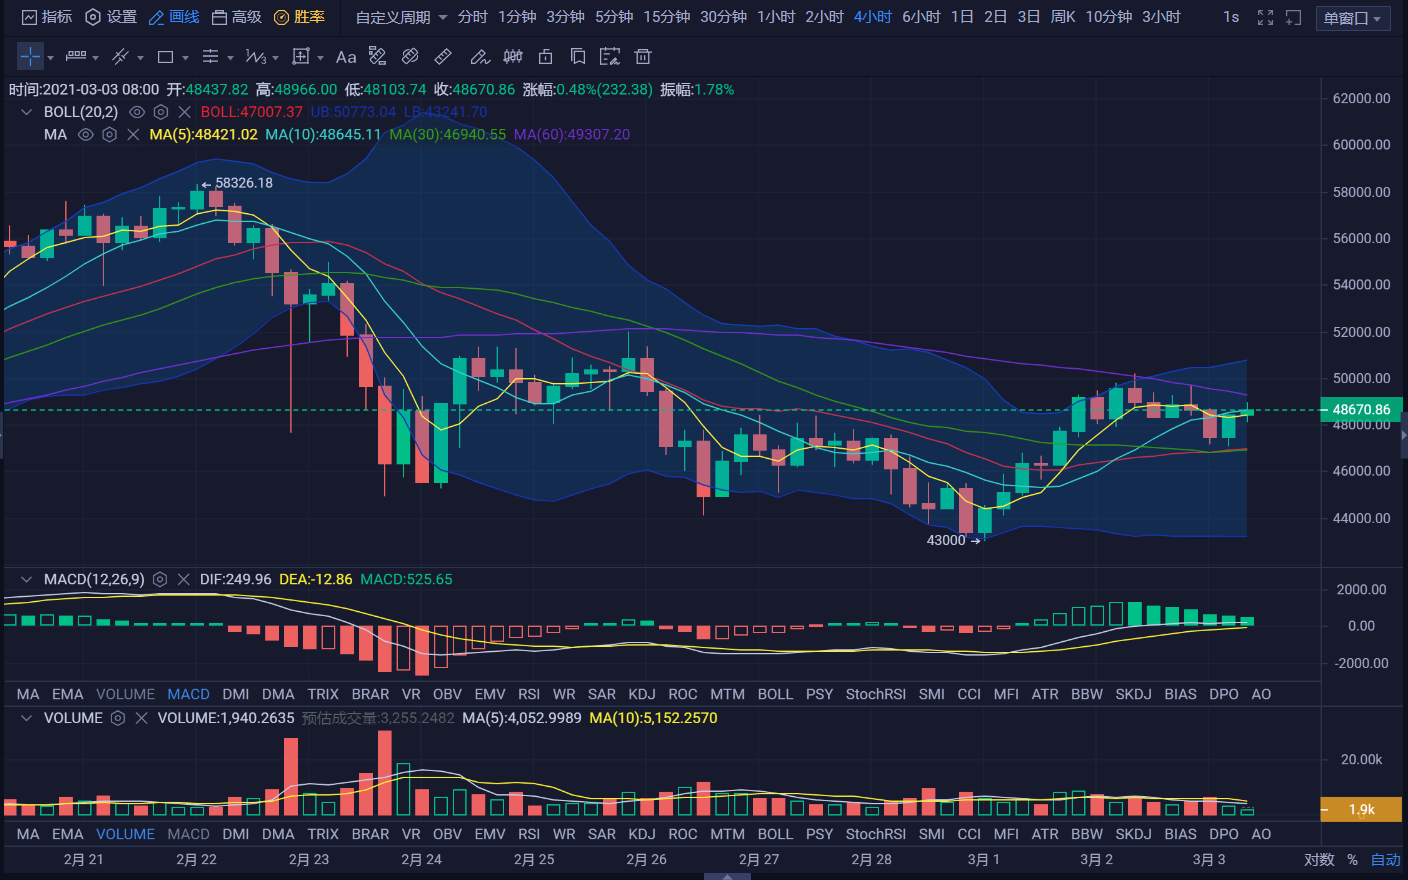Select the crosshair cursor tool

(x=30, y=57)
